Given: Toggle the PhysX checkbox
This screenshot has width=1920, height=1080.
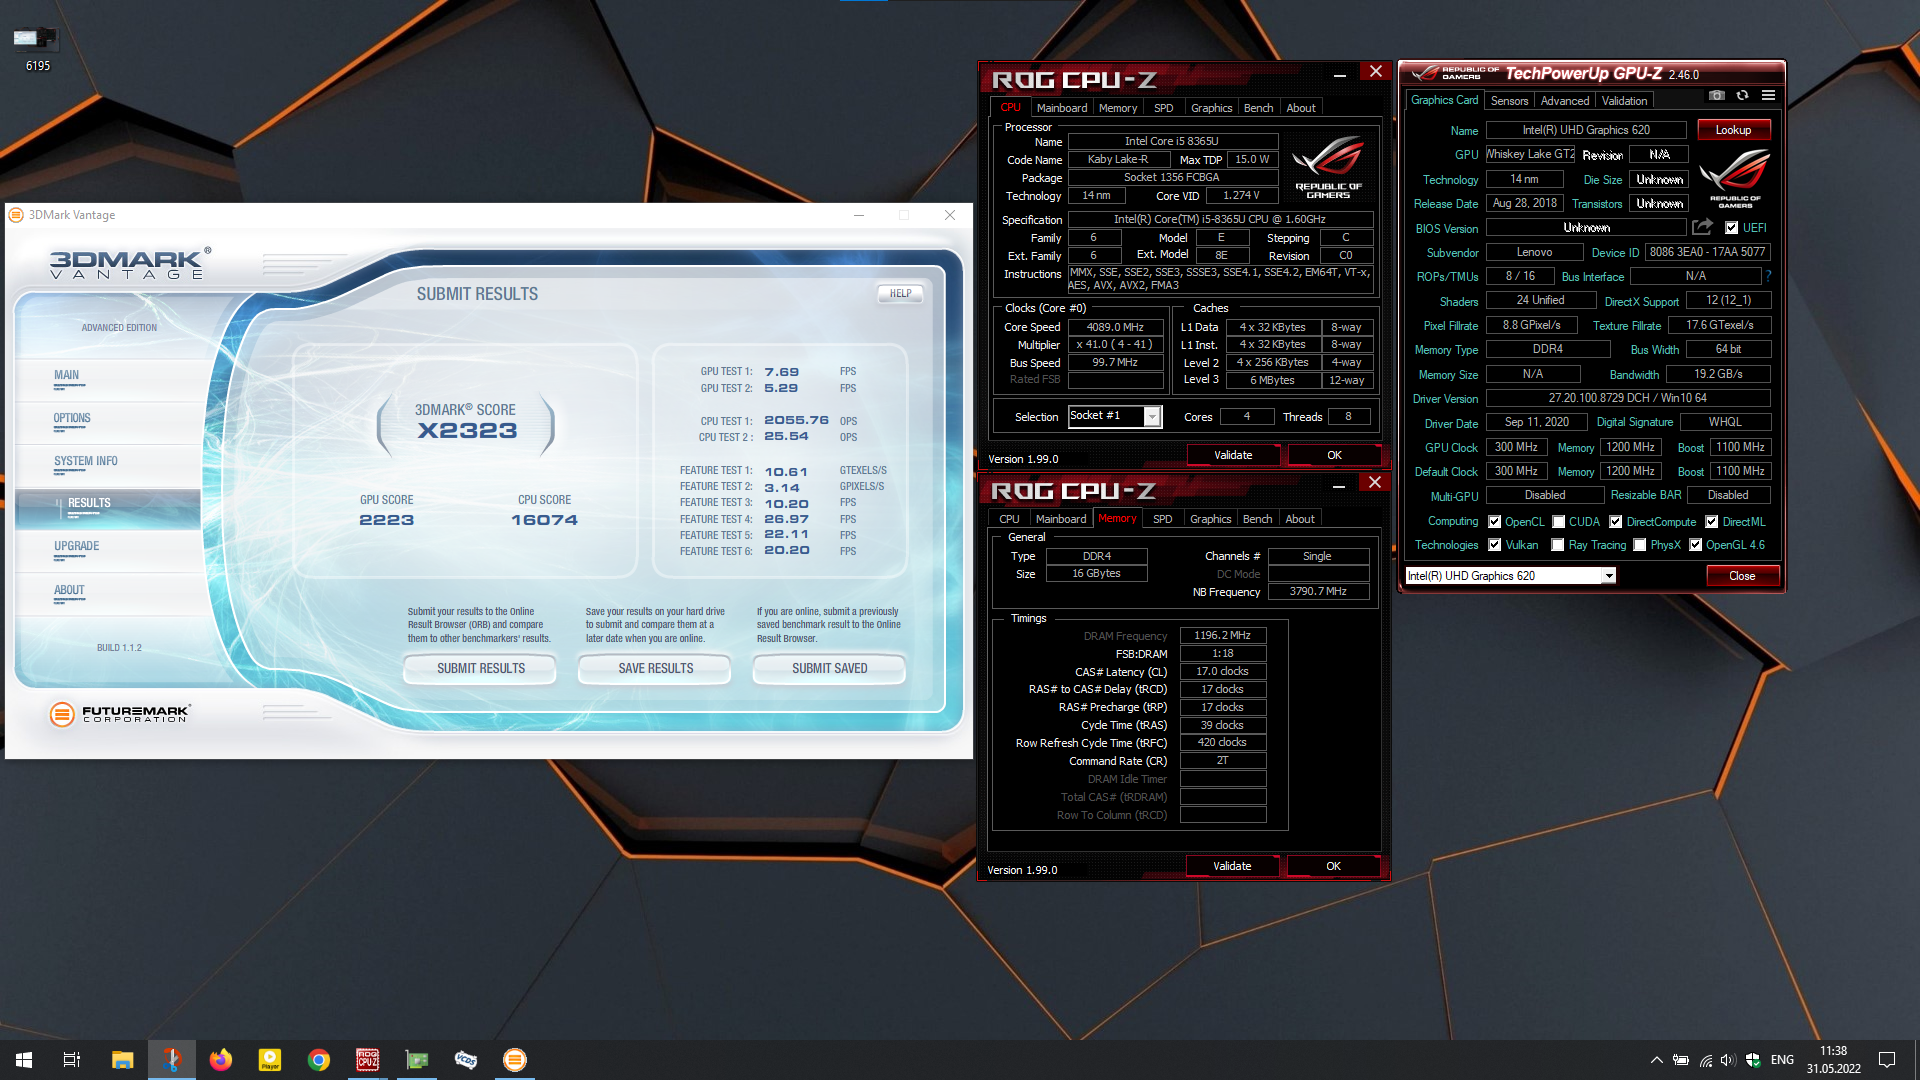Looking at the screenshot, I should [1639, 545].
